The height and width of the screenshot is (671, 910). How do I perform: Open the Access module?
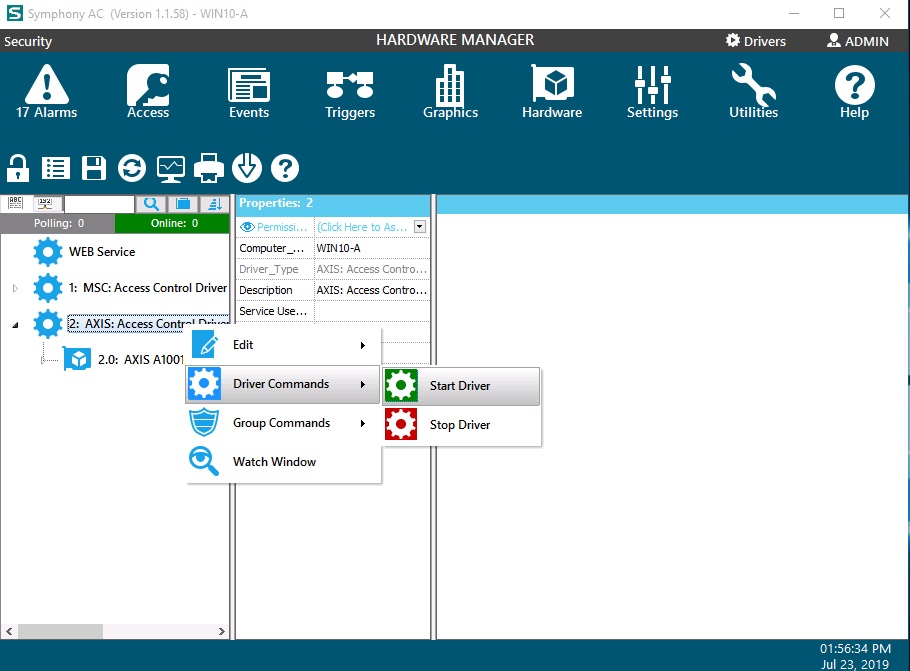tap(148, 92)
